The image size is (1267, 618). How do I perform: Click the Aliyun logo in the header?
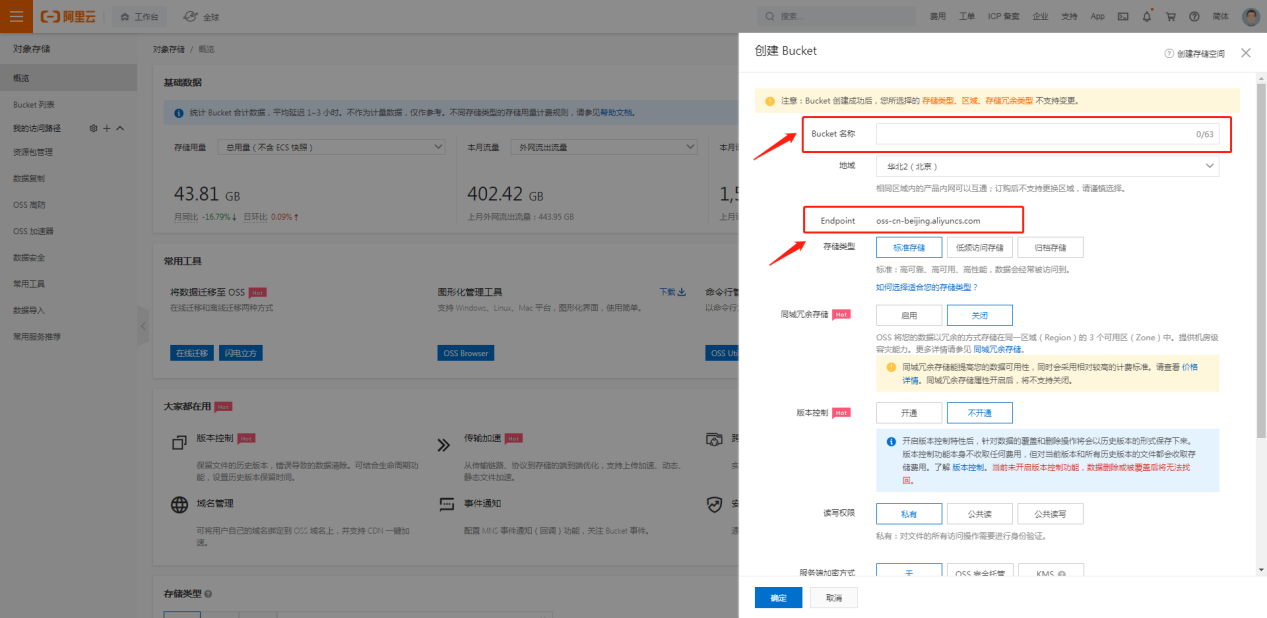(69, 17)
